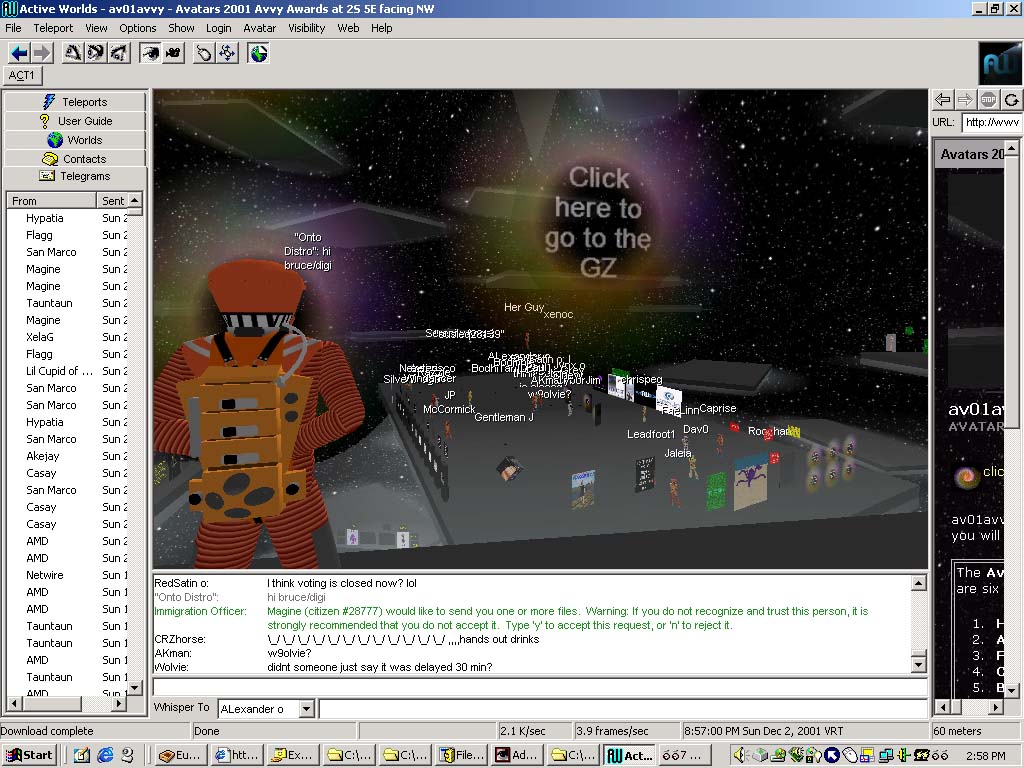Switch to third person camera view

click(173, 53)
